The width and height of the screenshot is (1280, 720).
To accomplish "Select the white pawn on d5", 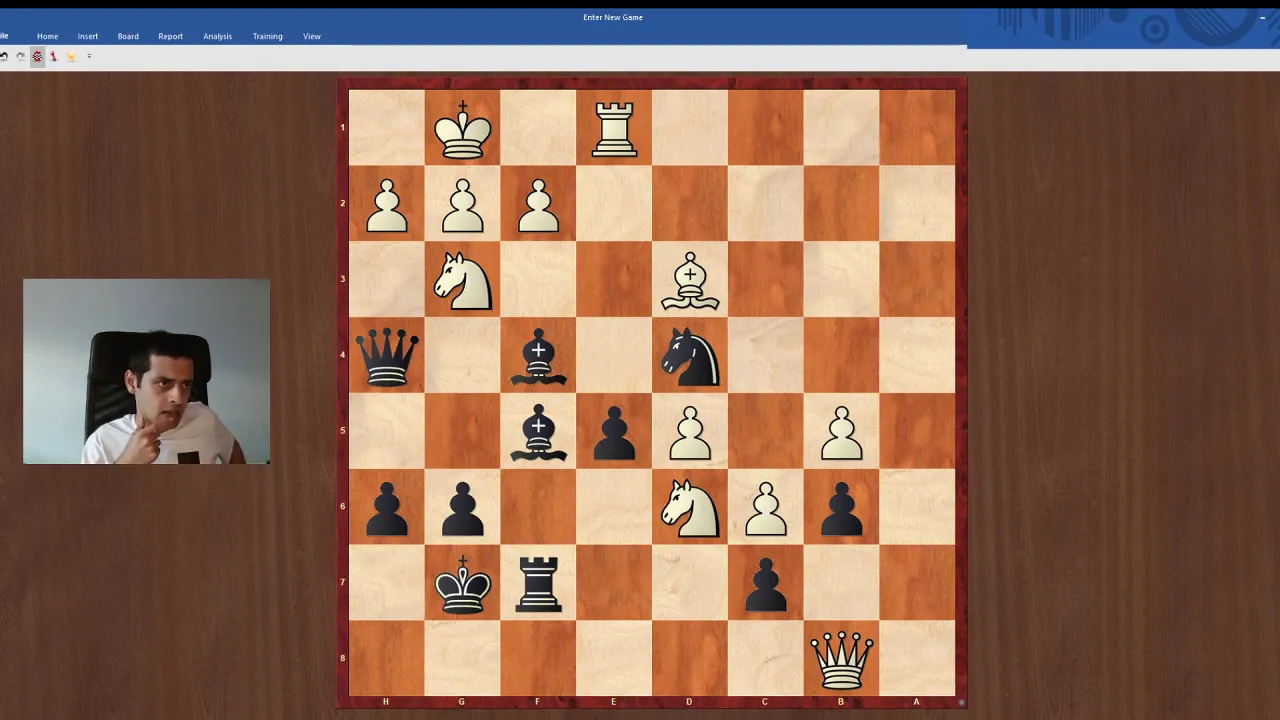I will (x=690, y=433).
